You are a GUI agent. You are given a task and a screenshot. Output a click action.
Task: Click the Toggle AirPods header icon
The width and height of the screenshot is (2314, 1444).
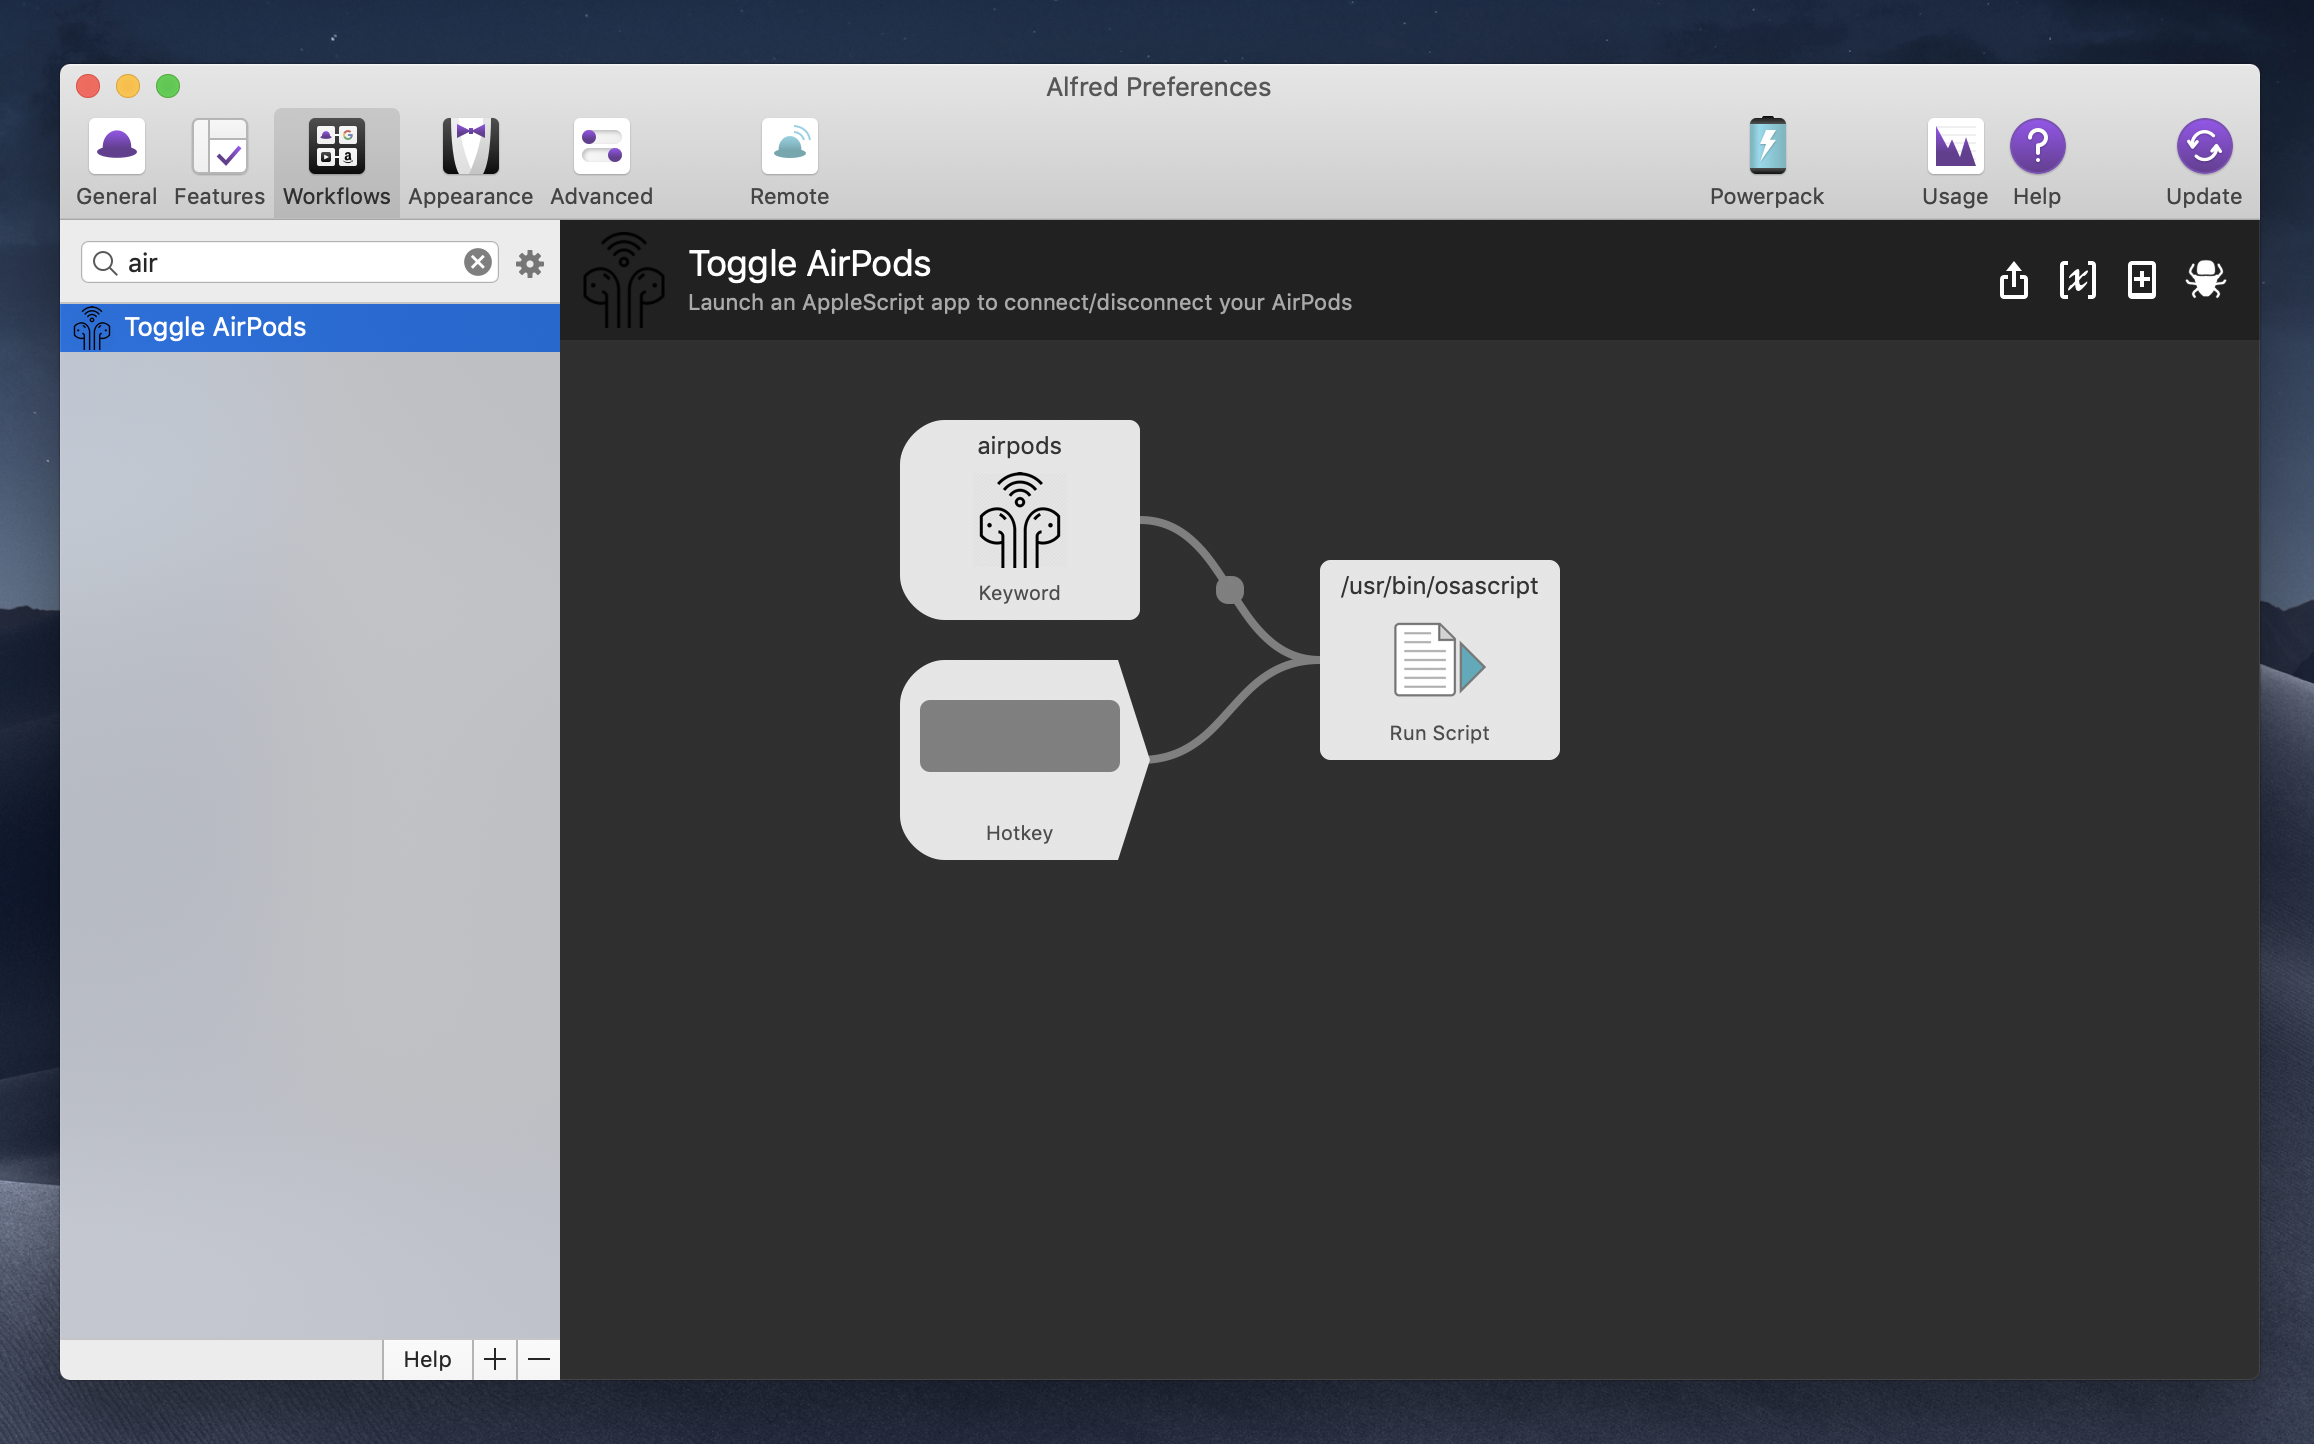tap(623, 280)
